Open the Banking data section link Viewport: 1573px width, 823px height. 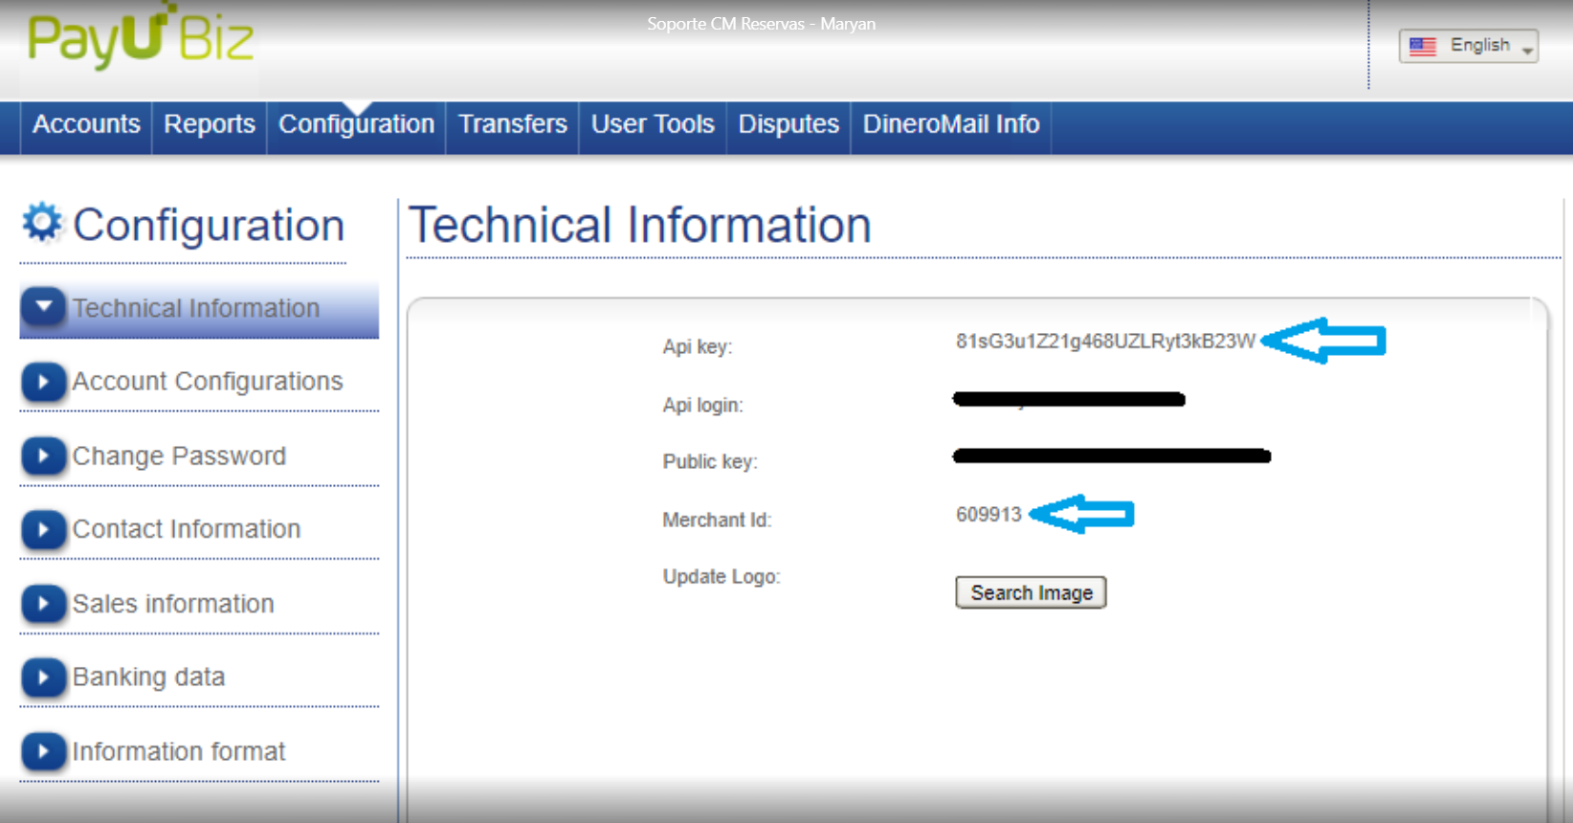(148, 677)
